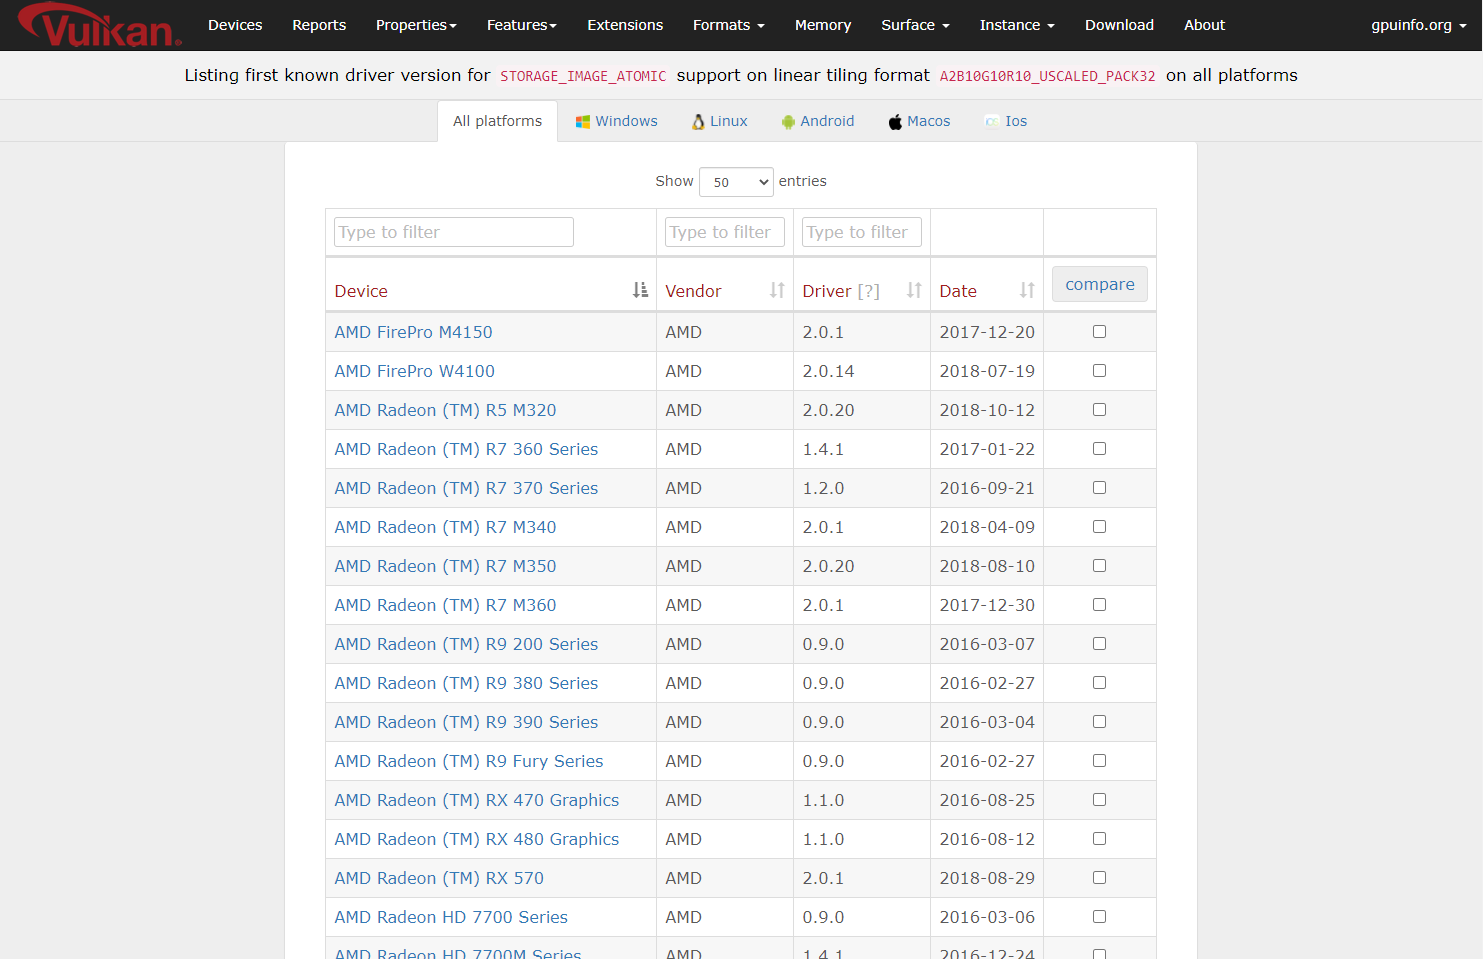
Task: Click the Apple Macos icon
Action: (x=895, y=122)
